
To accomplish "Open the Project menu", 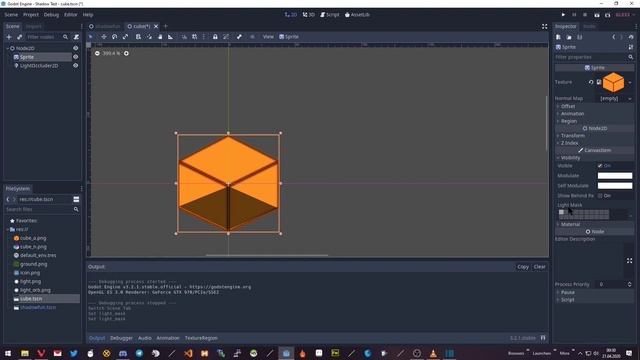I will 31,15.
